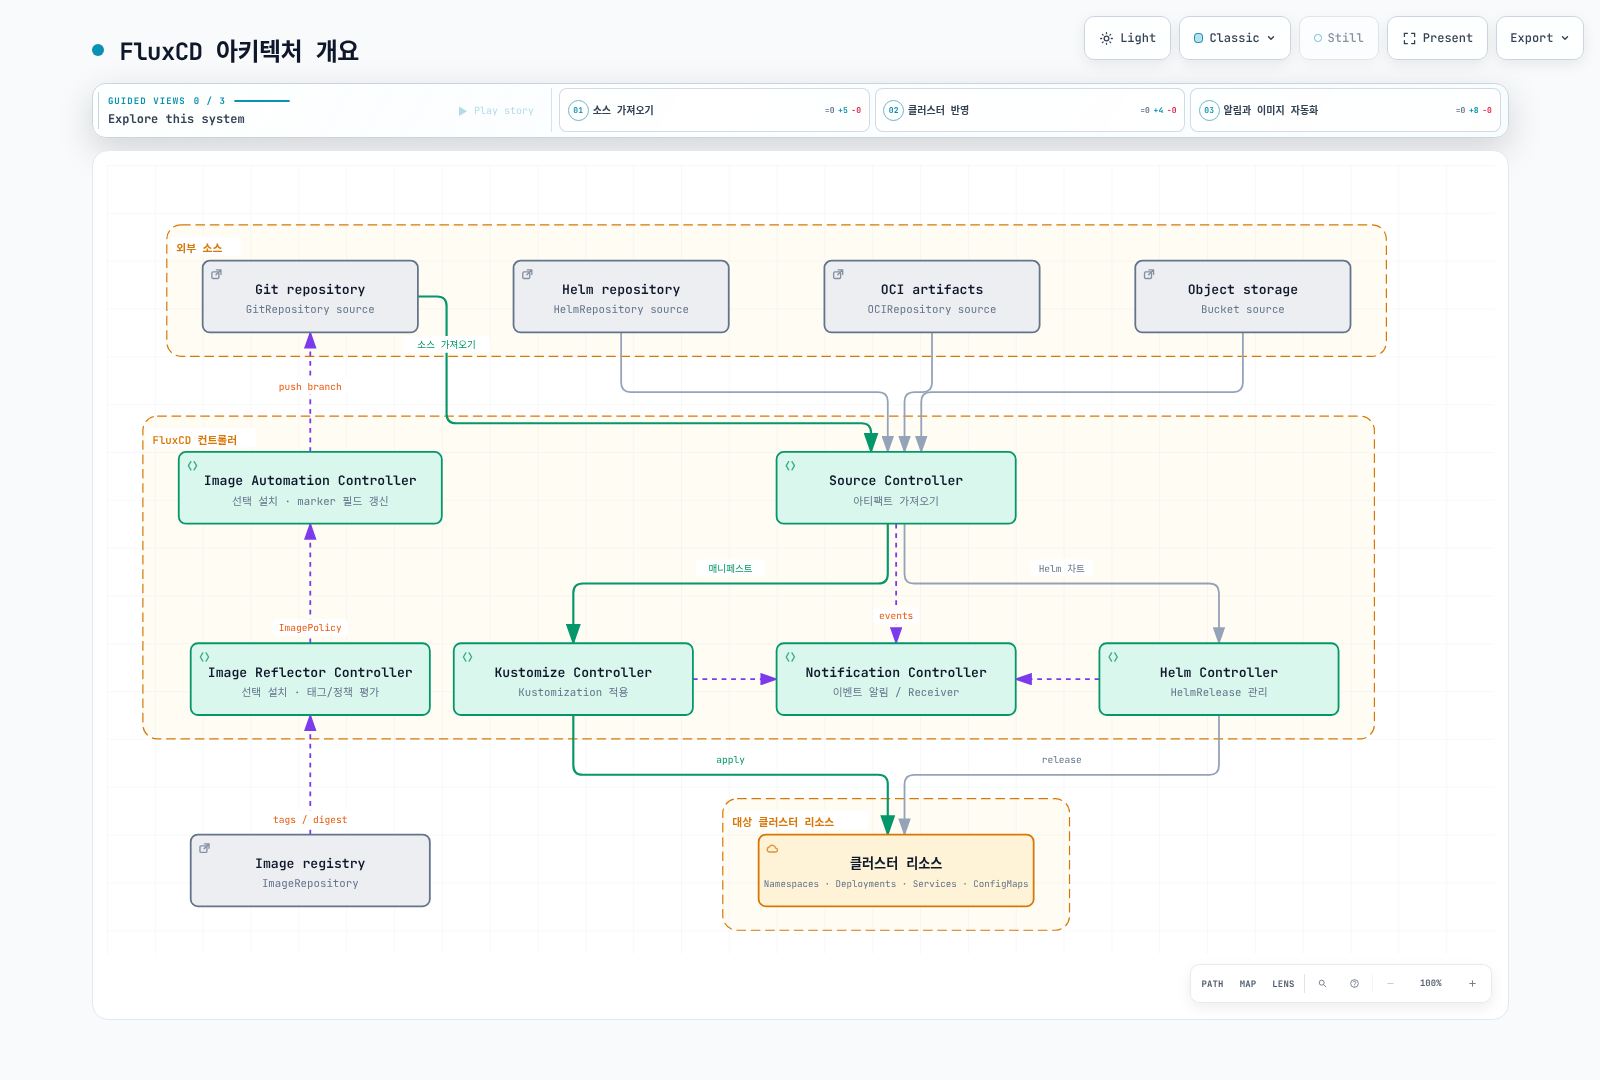Image resolution: width=1600 pixels, height=1080 pixels.
Task: Open the Export dropdown menu
Action: (x=1539, y=38)
